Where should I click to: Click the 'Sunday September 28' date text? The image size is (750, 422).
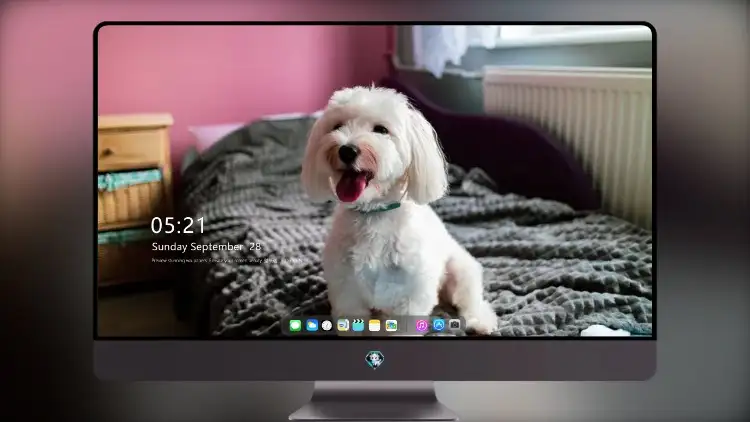coord(206,247)
